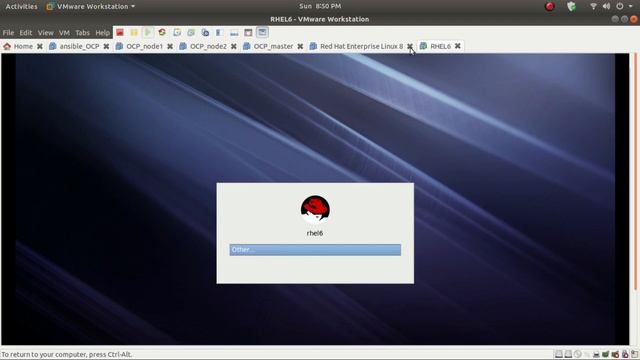Click the orange vertical scrollbar
640x360 pixels.
(x=635, y=171)
